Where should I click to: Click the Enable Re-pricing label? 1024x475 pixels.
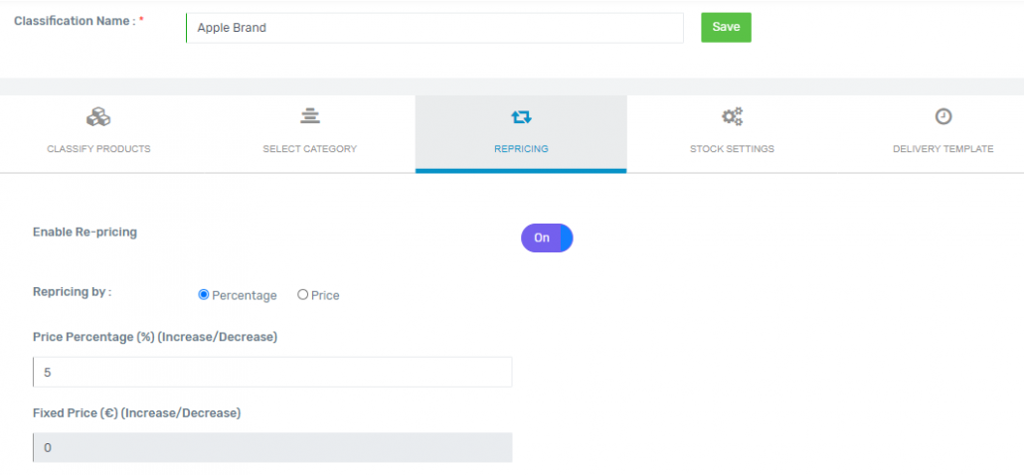tap(85, 232)
